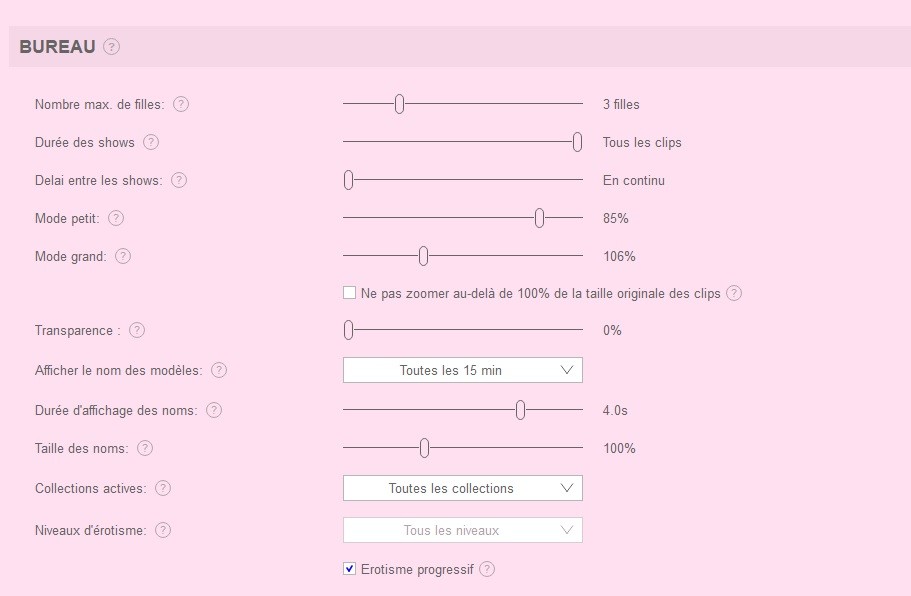Screen dimensions: 911x596
Task: Click the Mode petit help icon
Action: click(x=116, y=218)
